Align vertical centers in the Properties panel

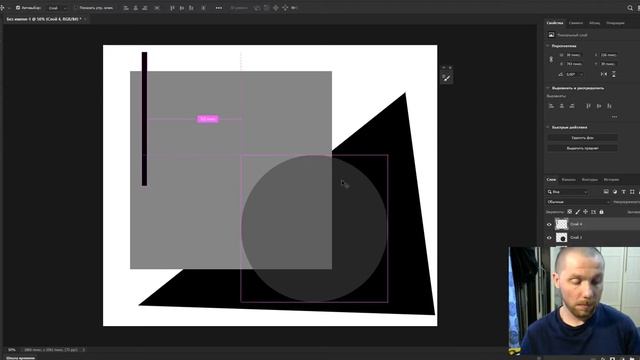(x=599, y=106)
